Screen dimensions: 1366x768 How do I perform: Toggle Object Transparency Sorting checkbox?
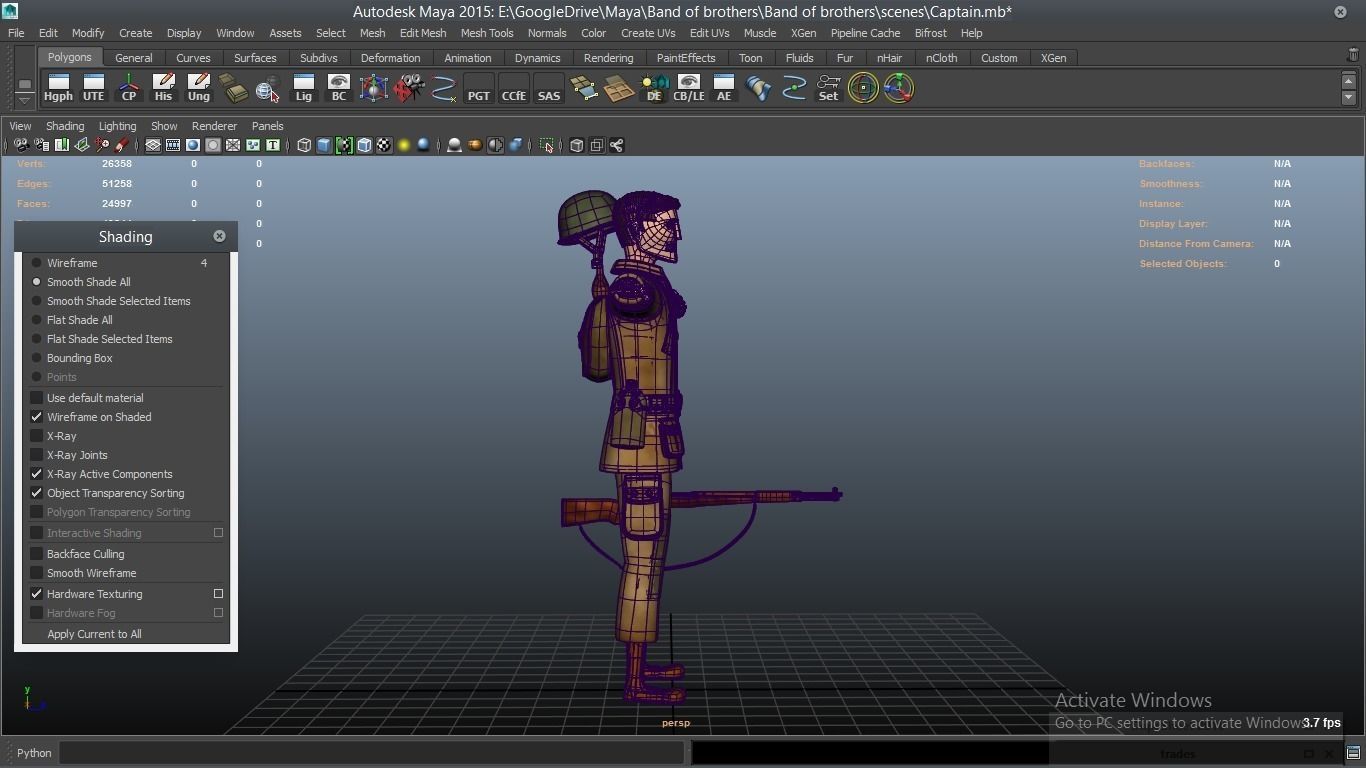pyautogui.click(x=37, y=493)
